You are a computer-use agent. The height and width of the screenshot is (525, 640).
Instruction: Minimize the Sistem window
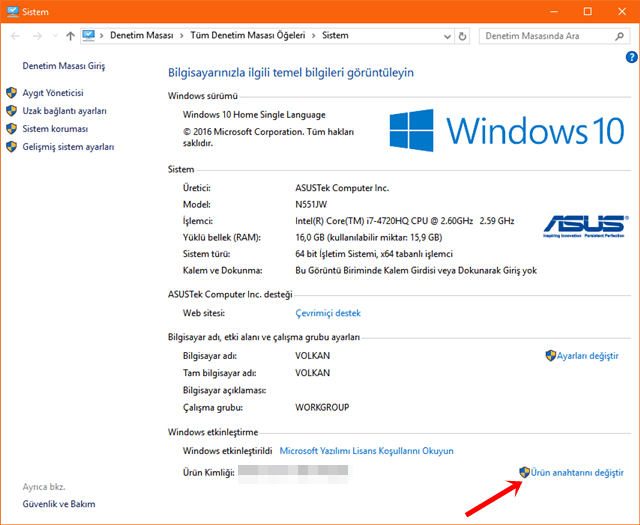click(x=553, y=11)
